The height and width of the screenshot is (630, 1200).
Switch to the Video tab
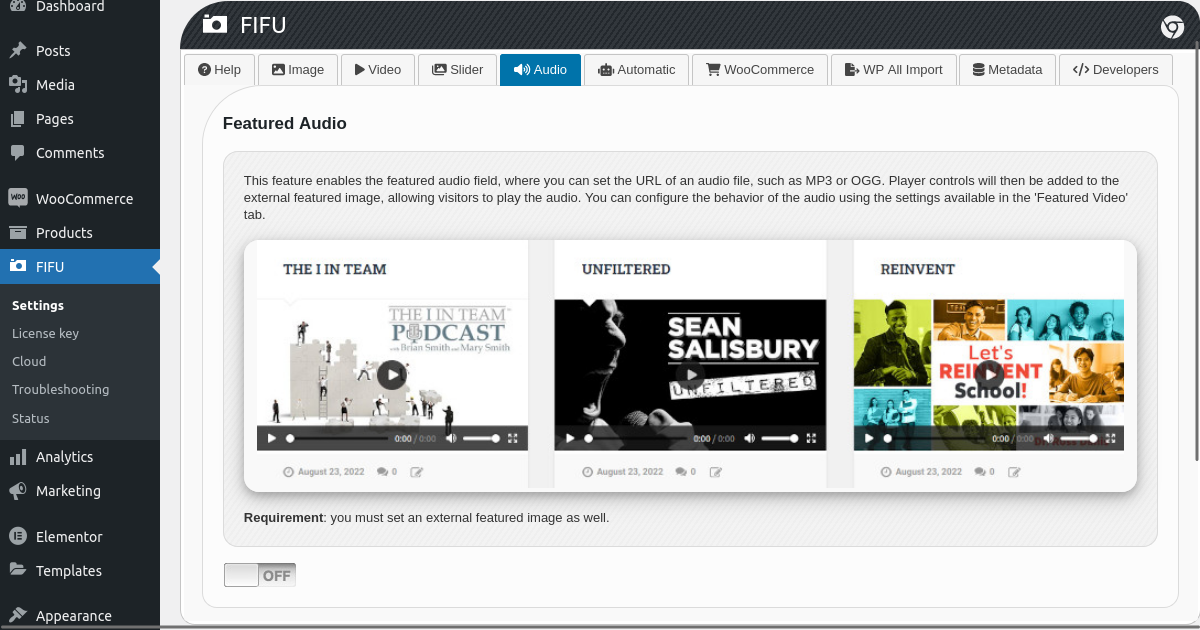tap(378, 70)
